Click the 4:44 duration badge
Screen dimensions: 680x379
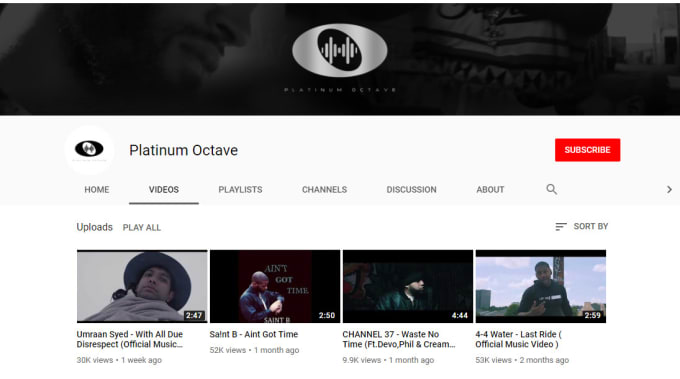[x=460, y=315]
